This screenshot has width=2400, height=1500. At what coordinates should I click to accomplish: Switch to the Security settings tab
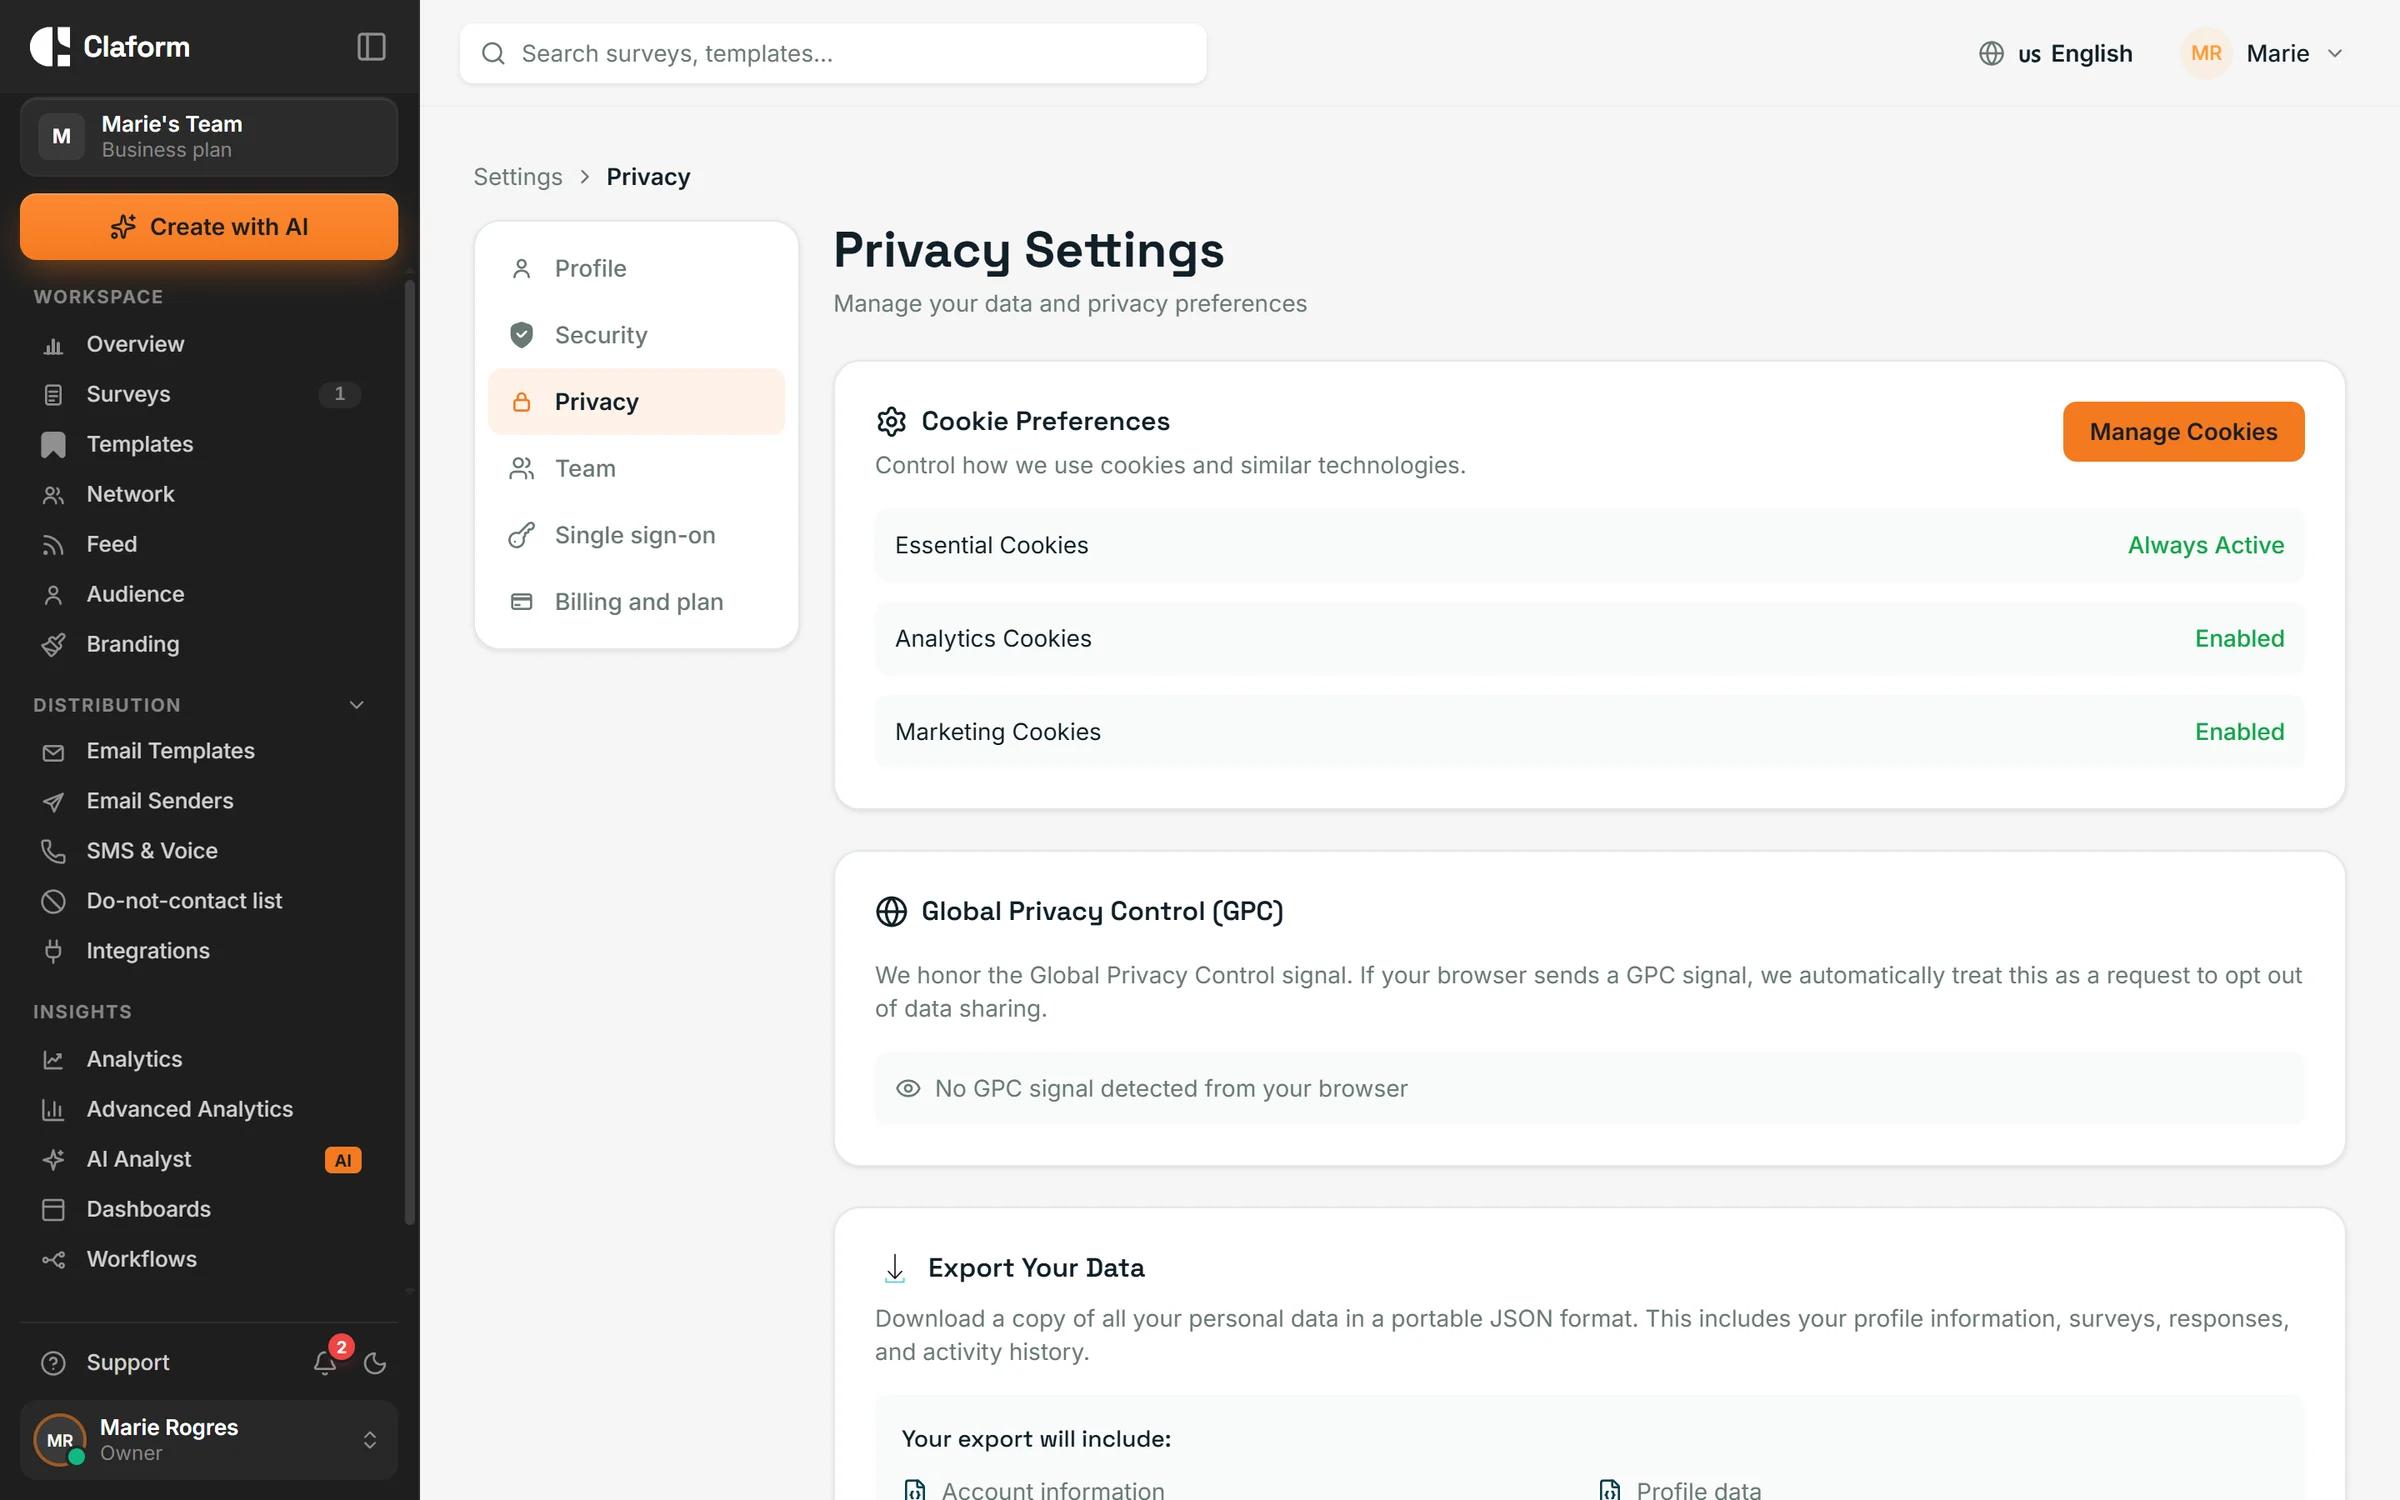tap(636, 335)
